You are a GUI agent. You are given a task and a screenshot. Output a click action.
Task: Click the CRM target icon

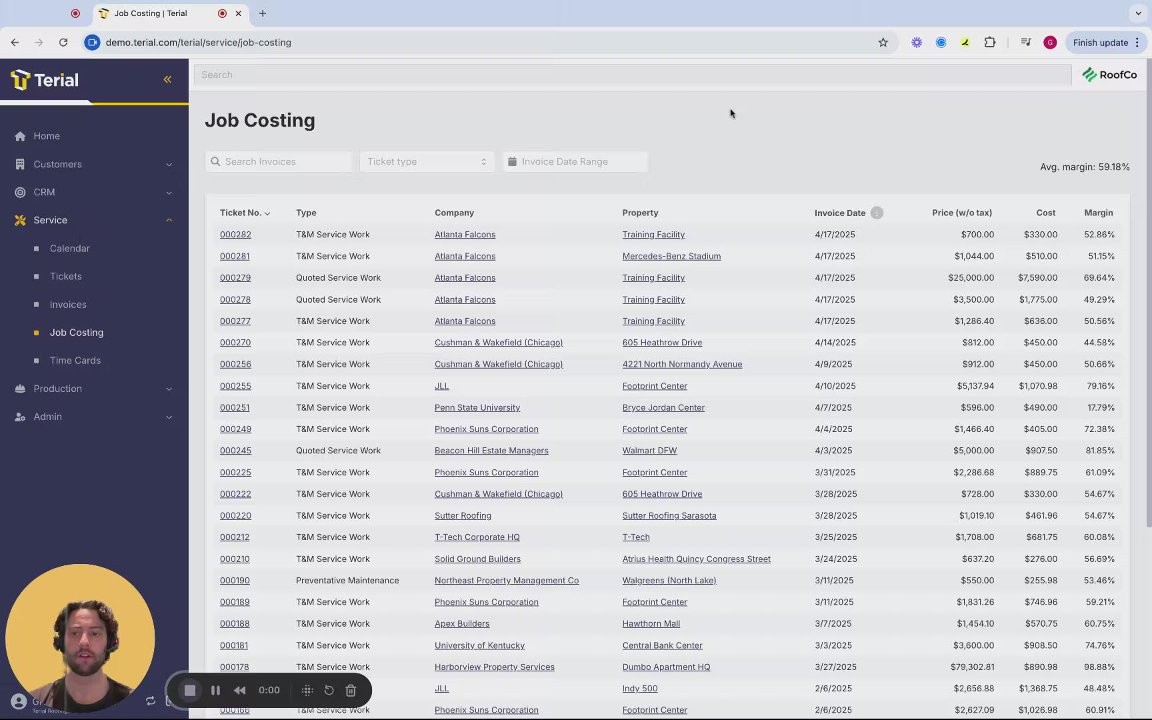(20, 192)
